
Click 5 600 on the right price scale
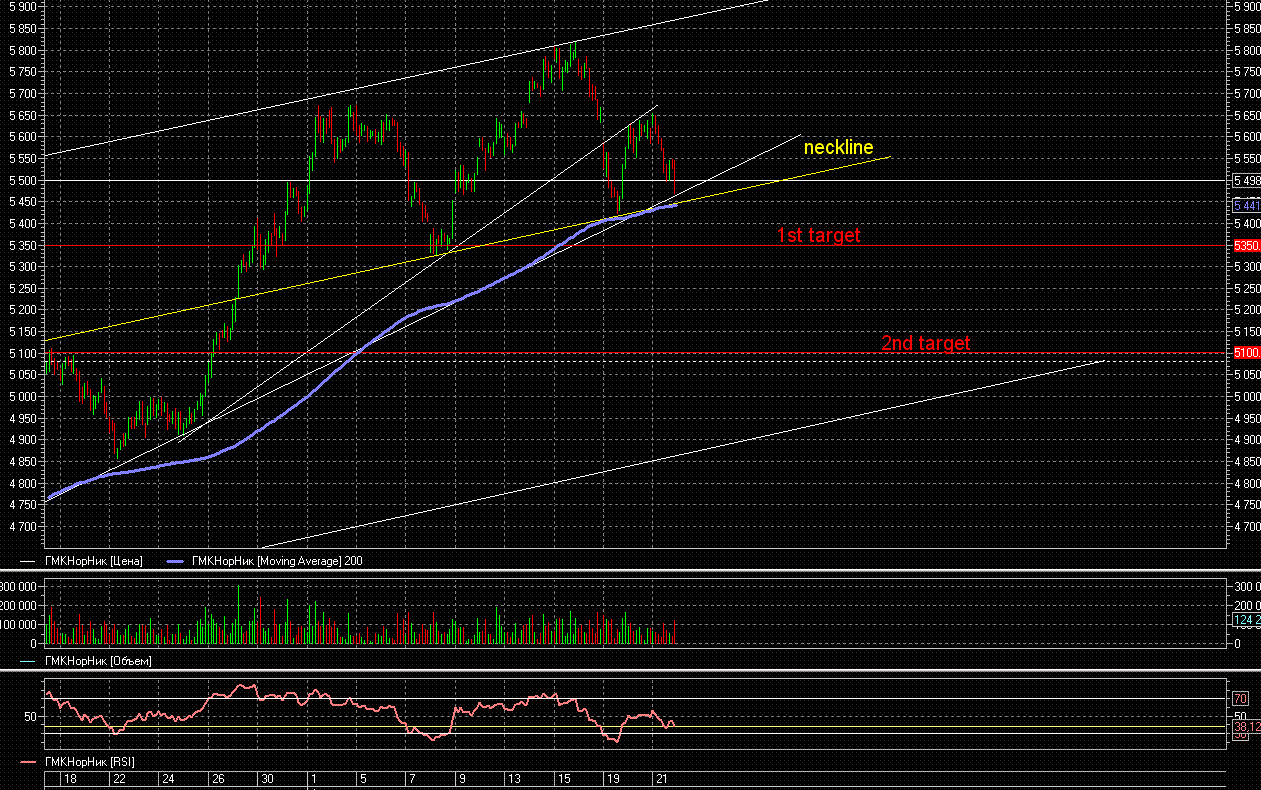(x=1246, y=137)
